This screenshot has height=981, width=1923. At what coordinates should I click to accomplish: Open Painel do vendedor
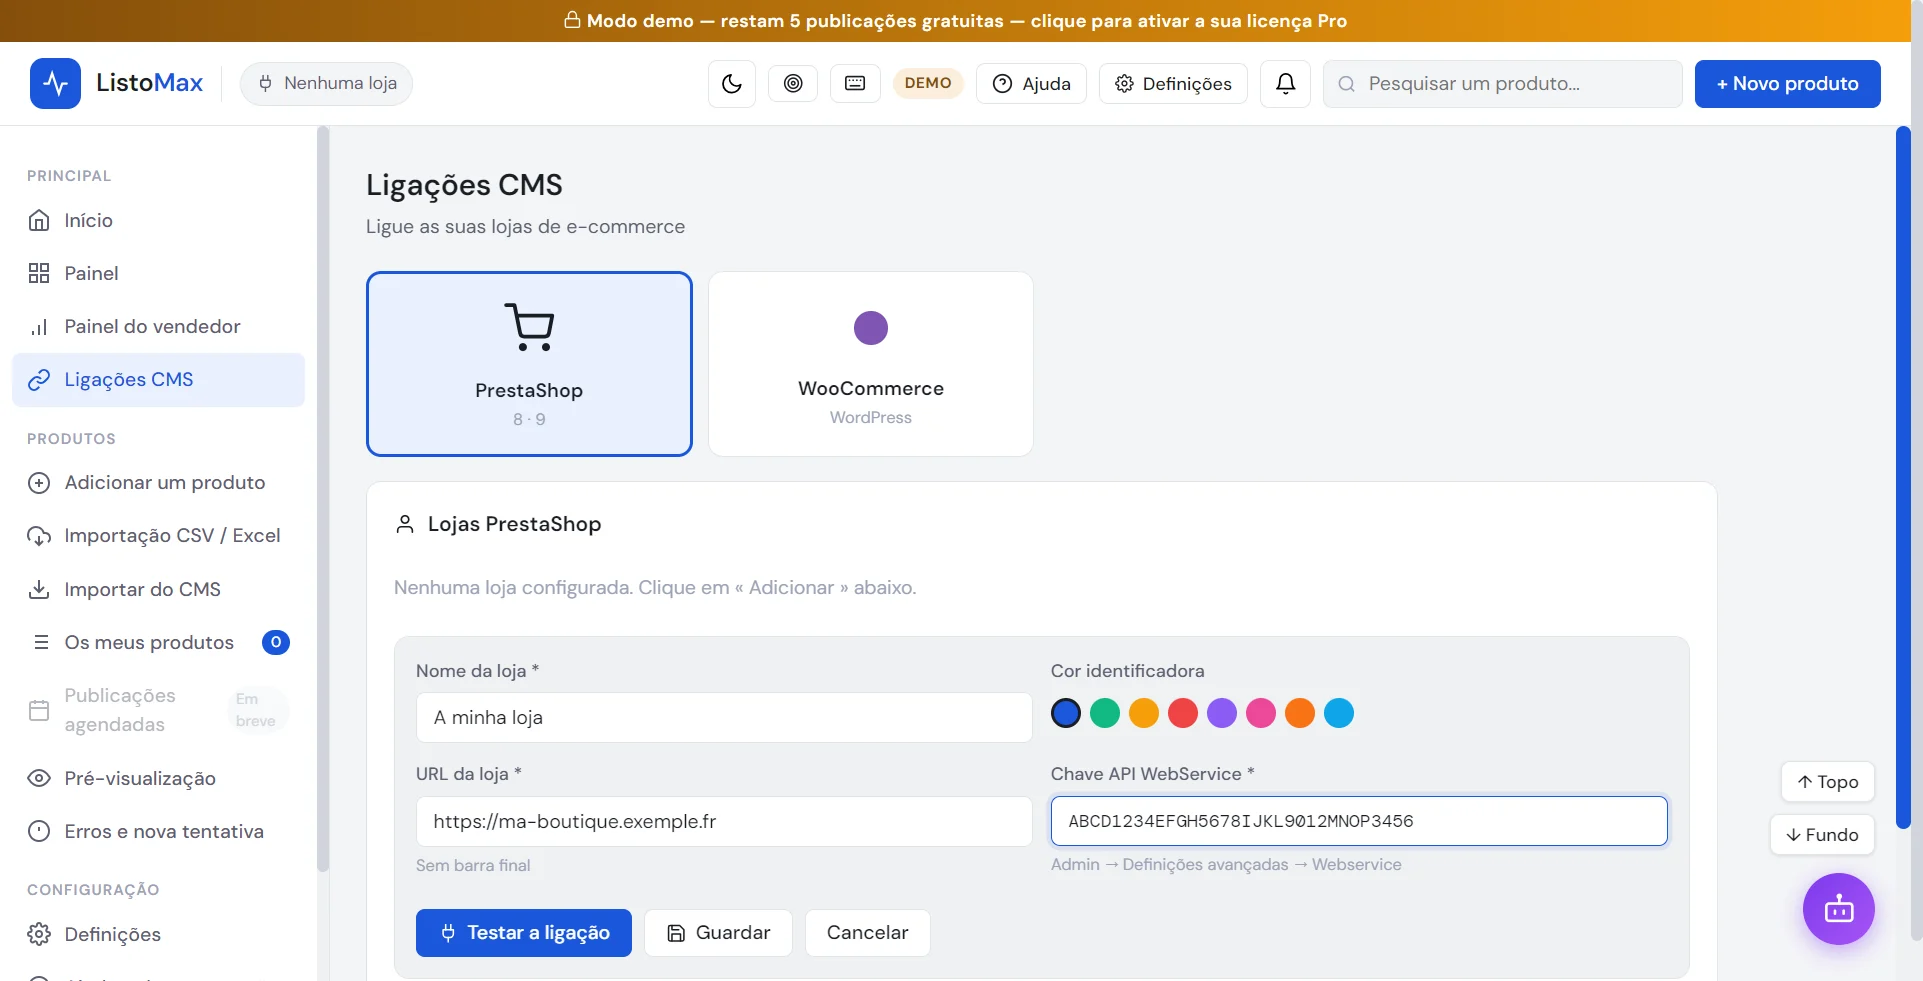(158, 326)
